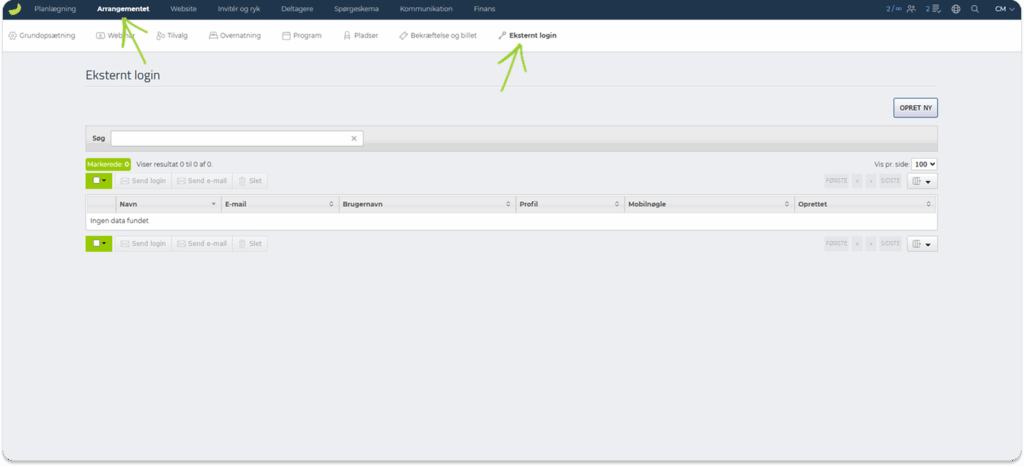
Task: Click the globe language icon
Action: click(x=956, y=9)
